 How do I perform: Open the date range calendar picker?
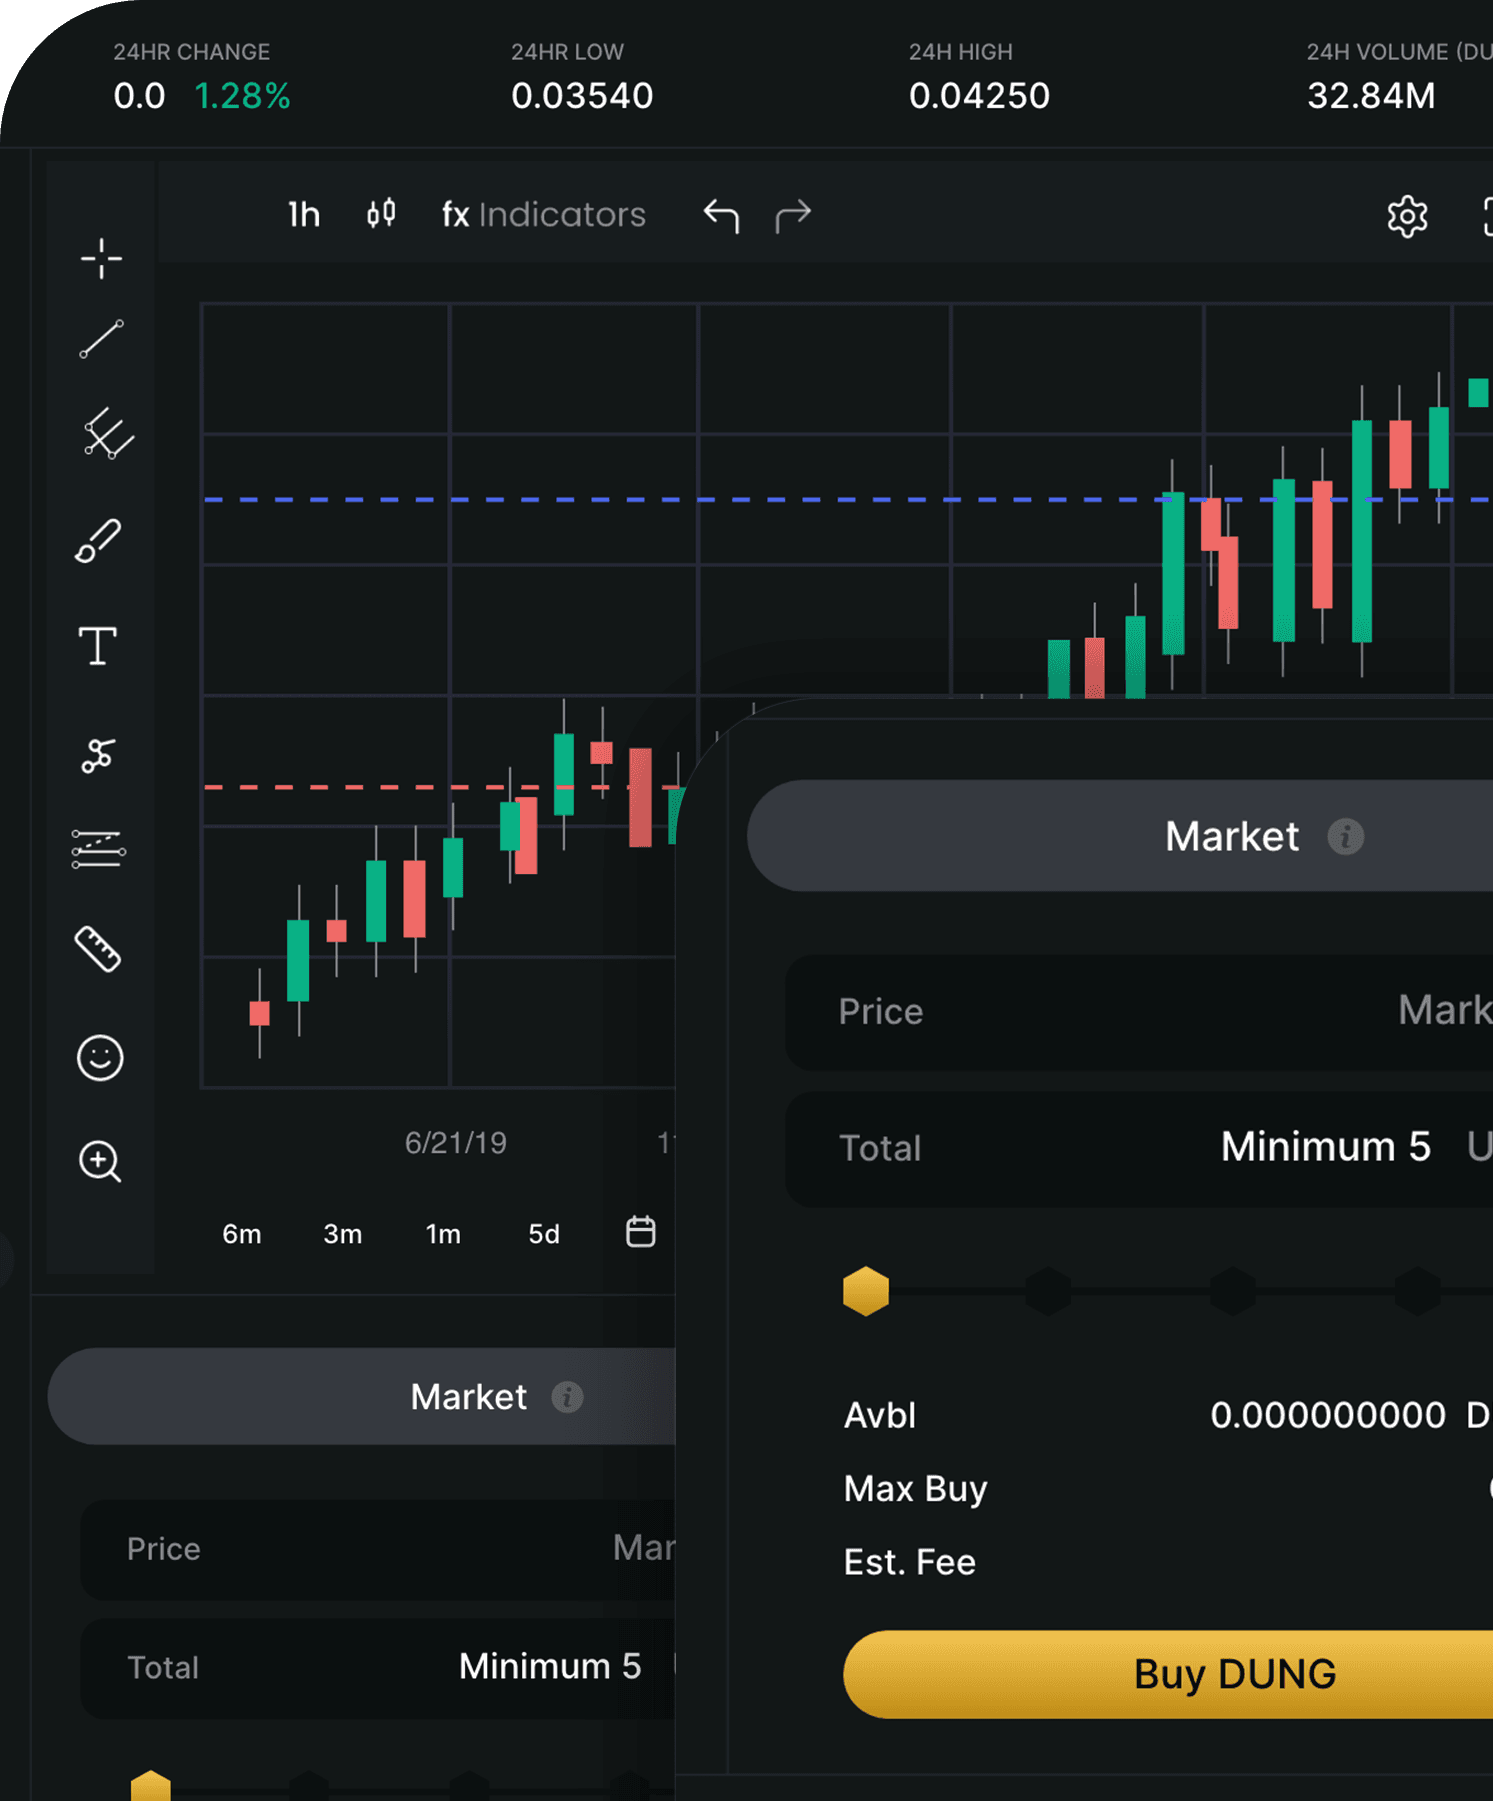point(641,1232)
